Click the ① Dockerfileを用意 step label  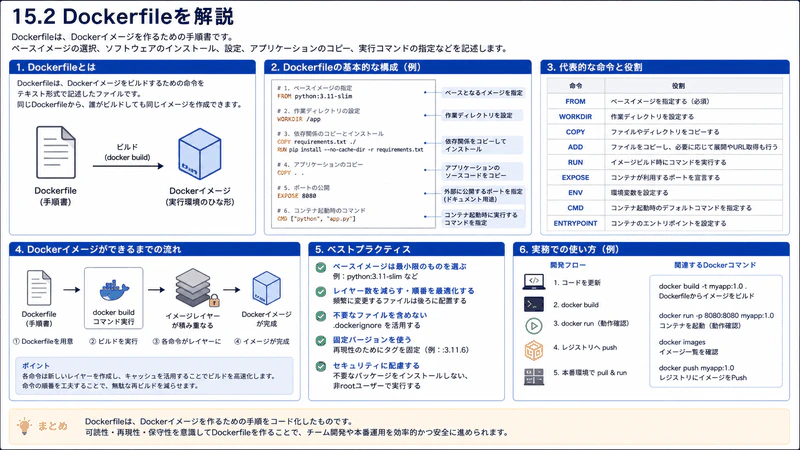tap(43, 341)
